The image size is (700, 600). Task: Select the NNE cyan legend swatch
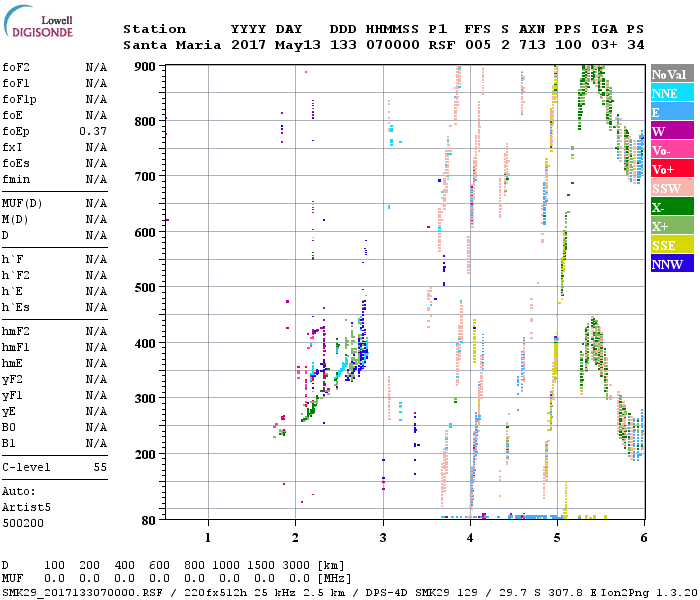click(672, 92)
